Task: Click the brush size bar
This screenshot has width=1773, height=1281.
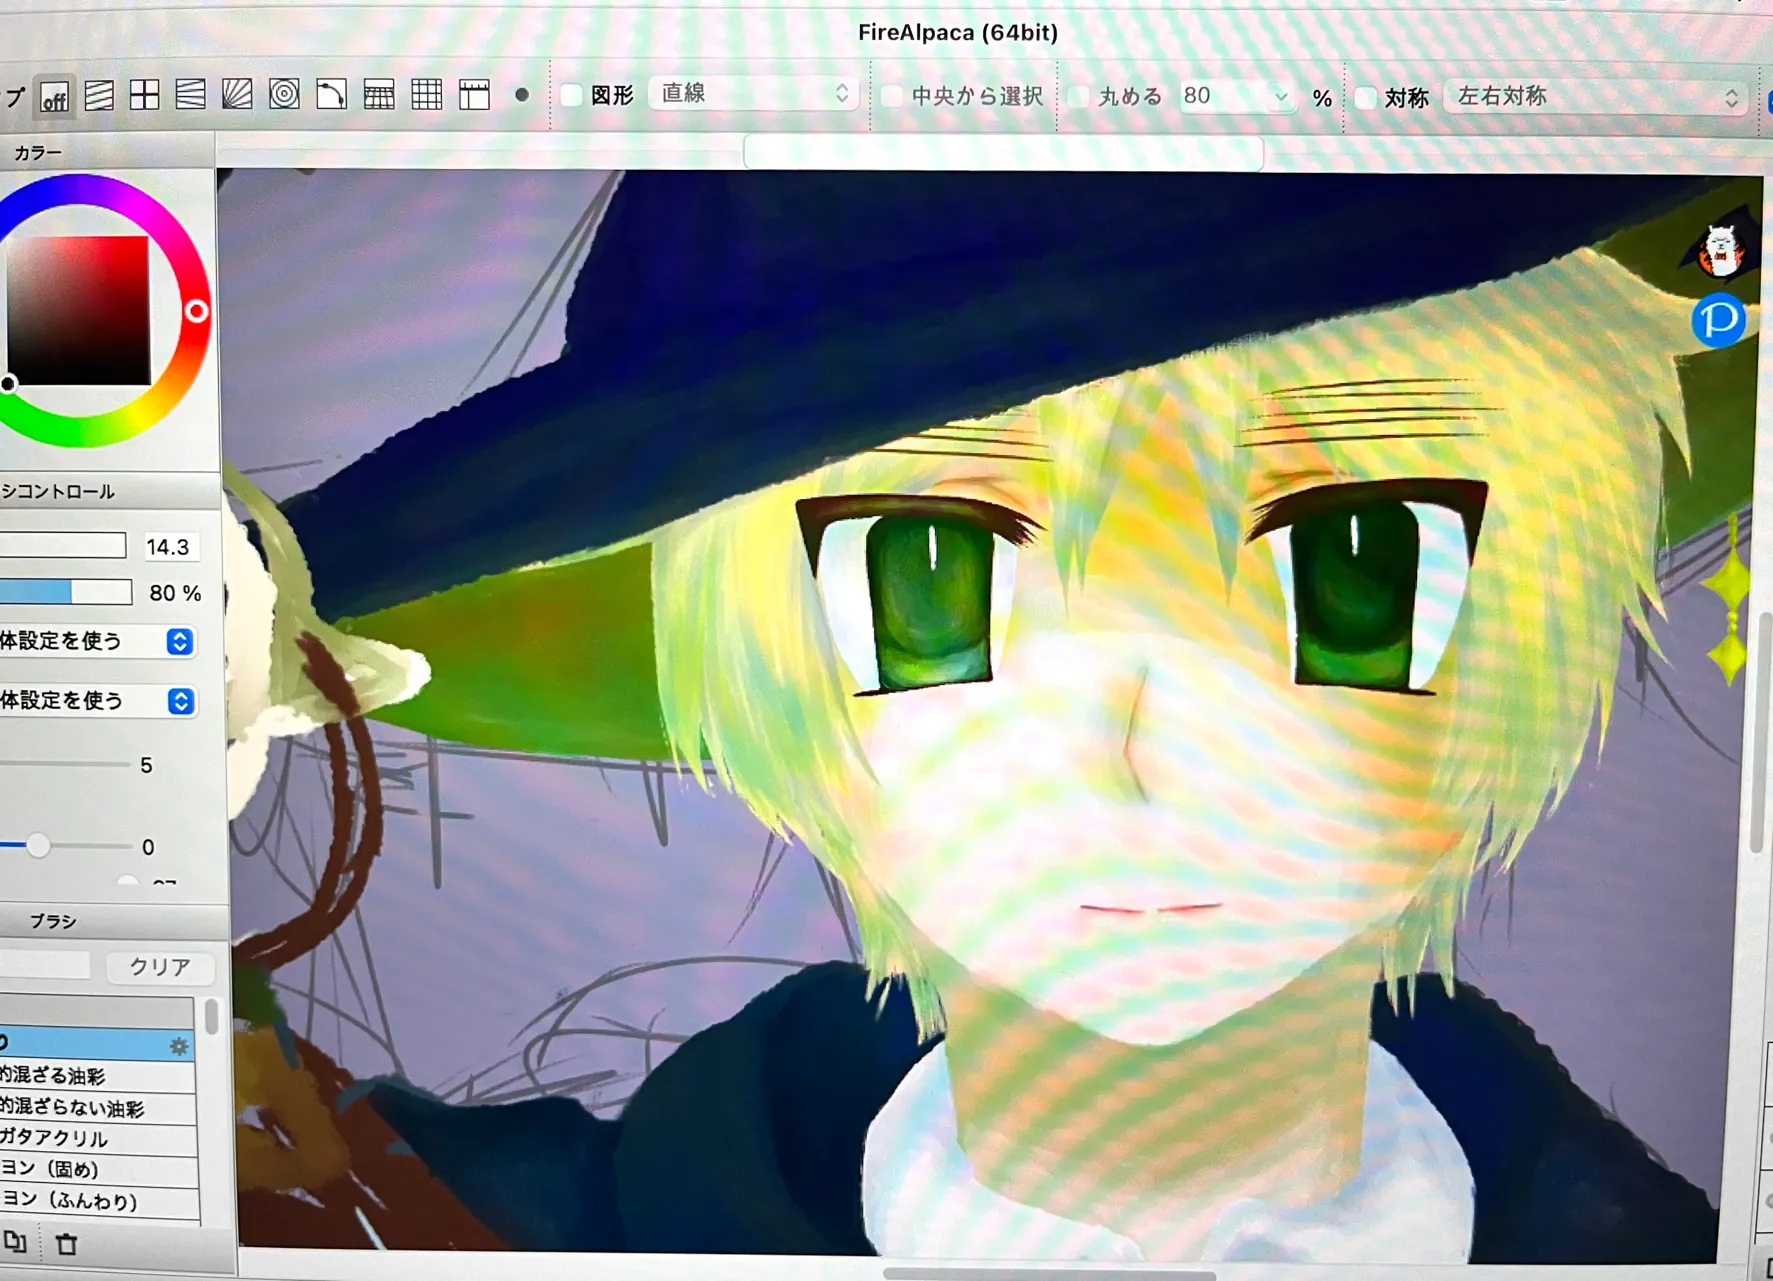Action: point(63,545)
